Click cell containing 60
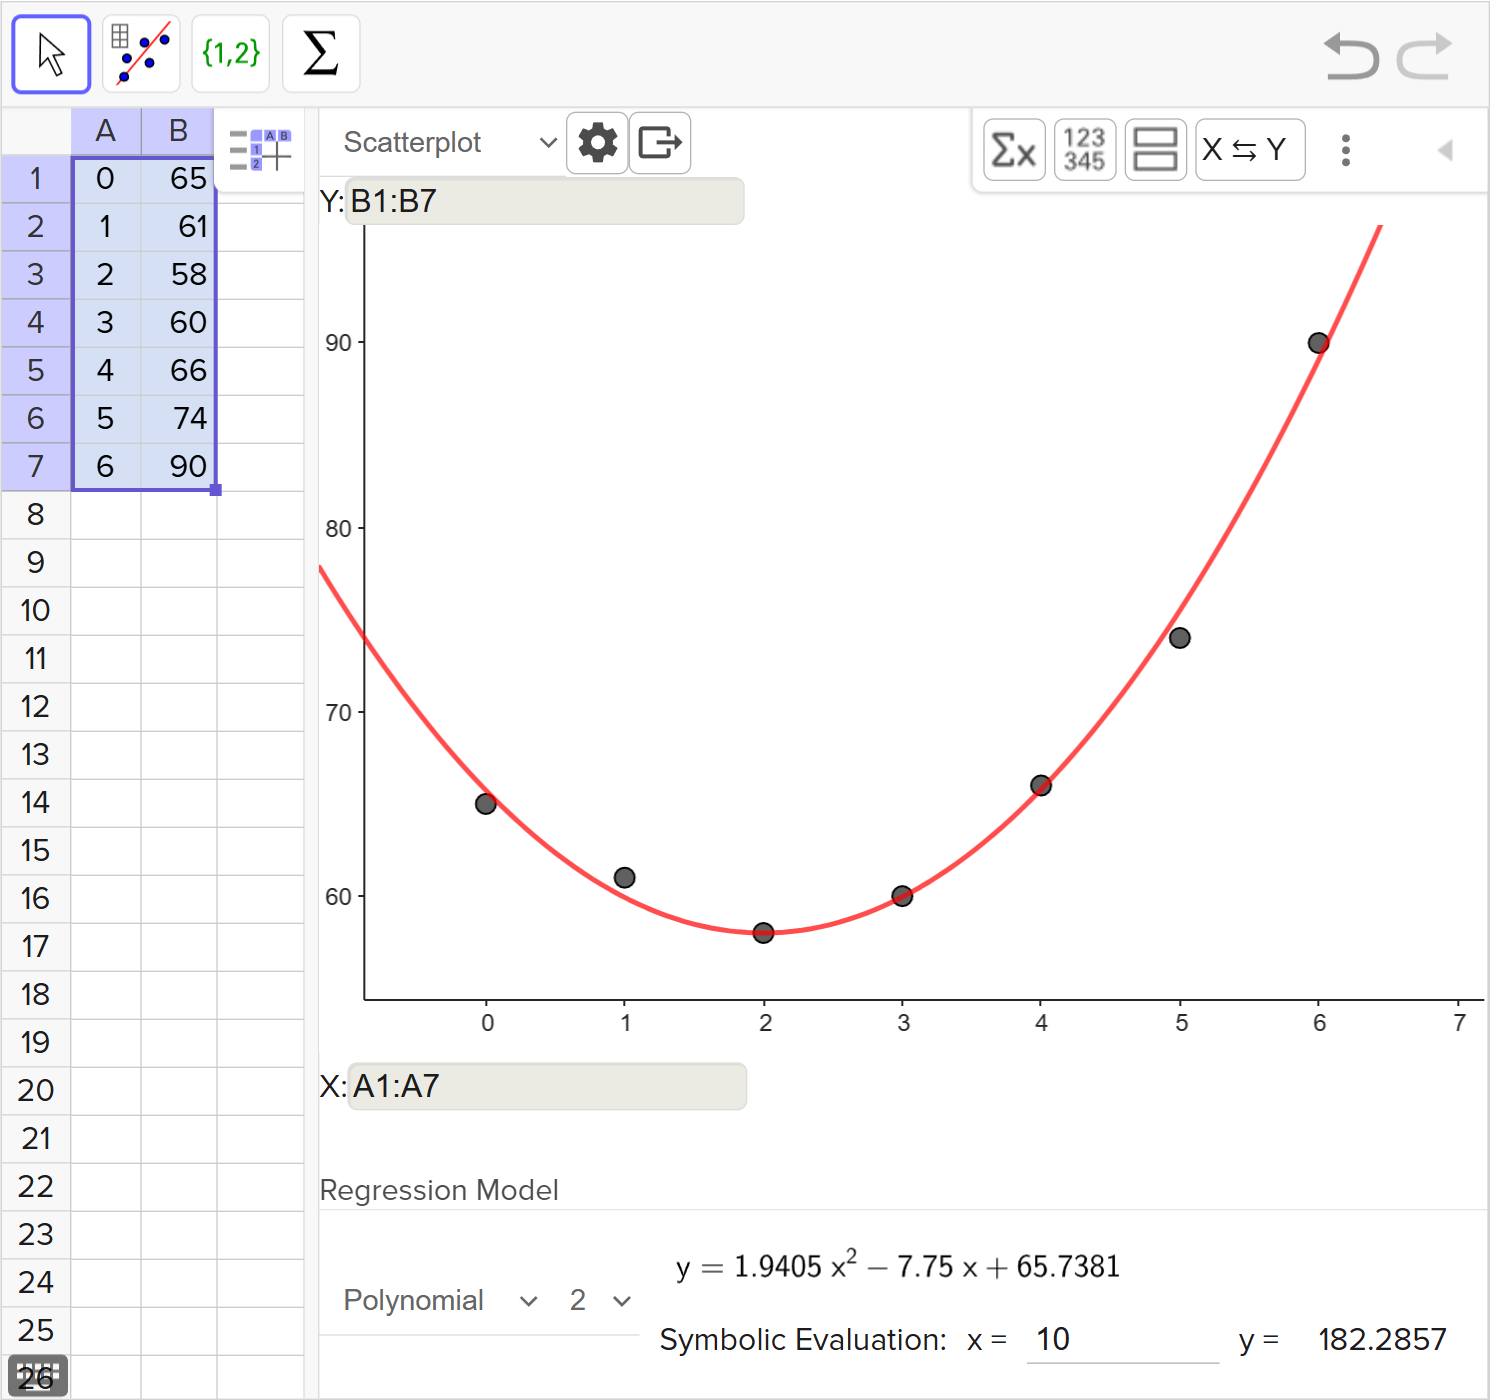Image resolution: width=1490 pixels, height=1400 pixels. point(178,323)
